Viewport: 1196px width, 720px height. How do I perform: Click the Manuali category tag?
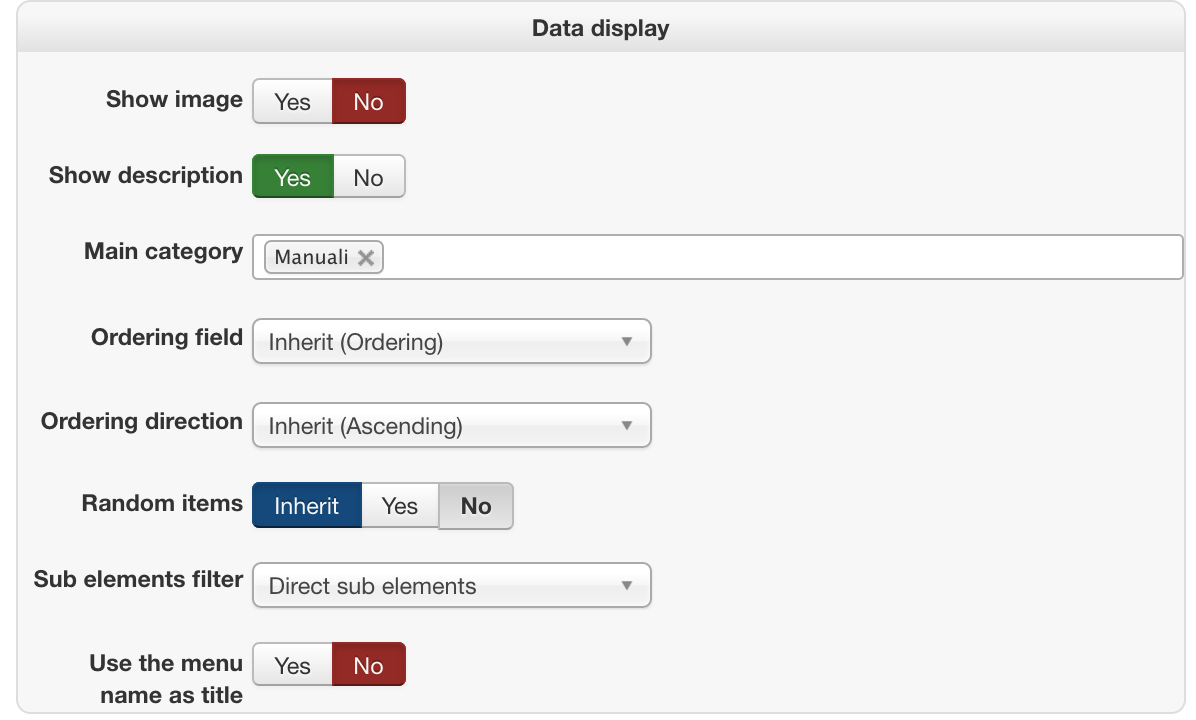point(311,258)
